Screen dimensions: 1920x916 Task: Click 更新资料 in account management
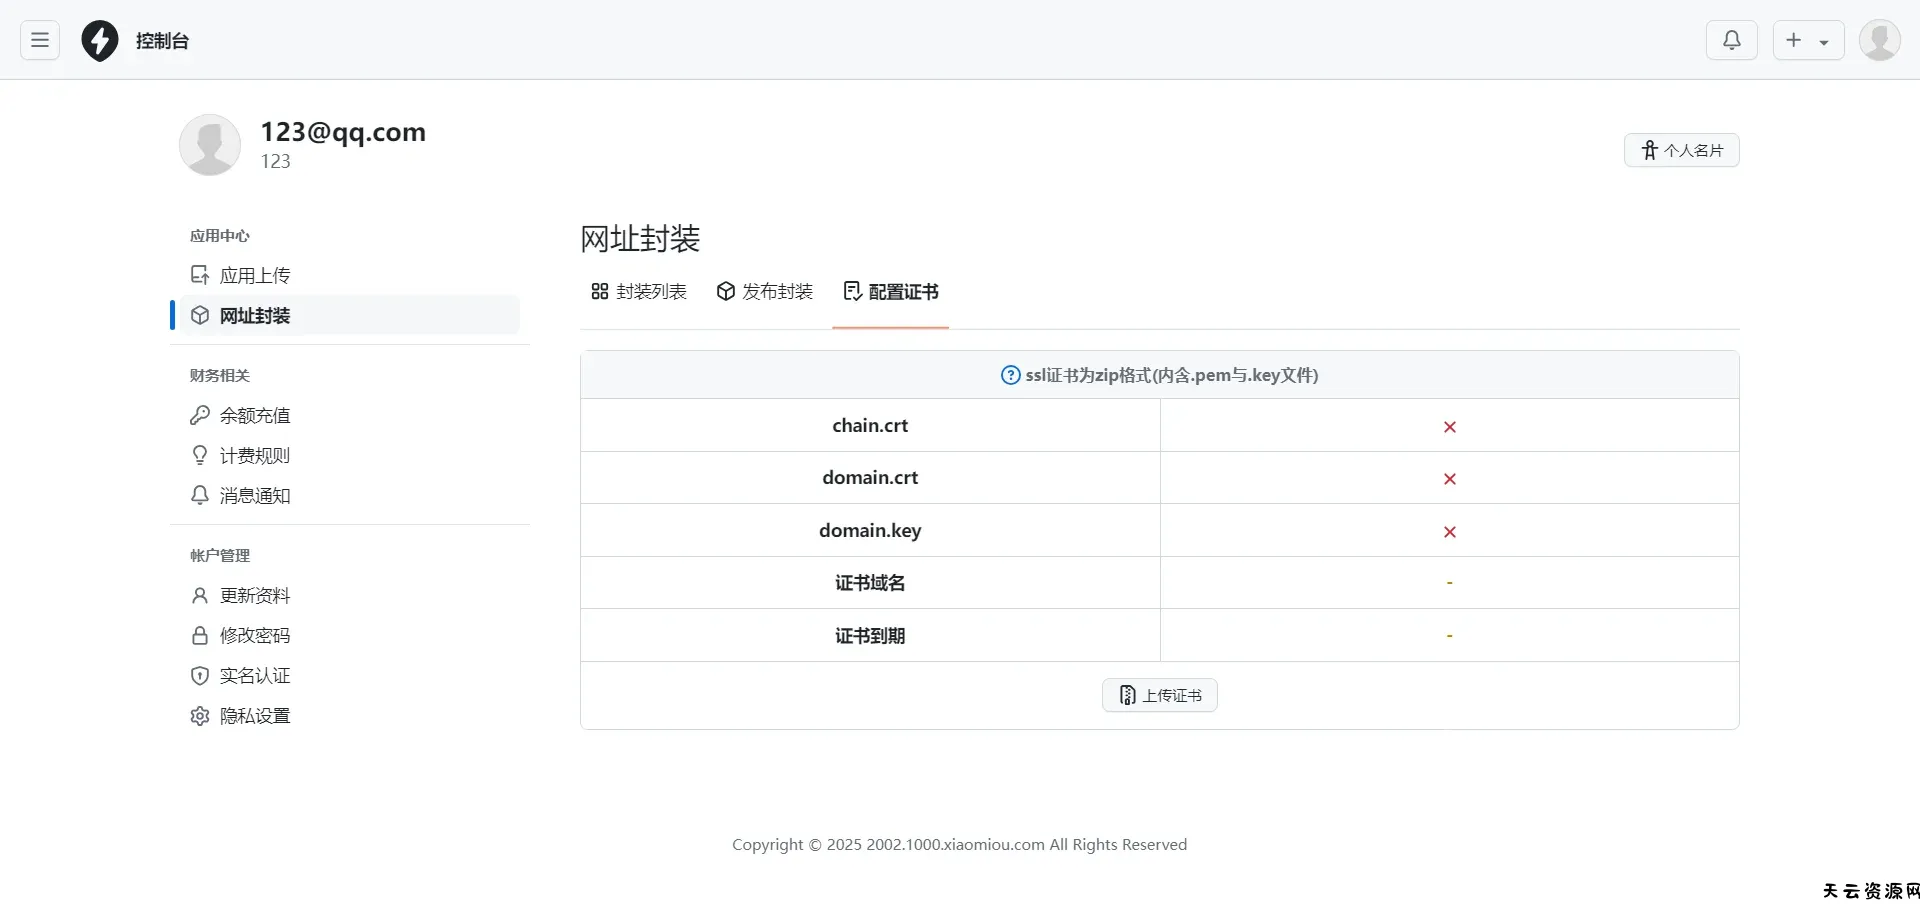coord(254,596)
